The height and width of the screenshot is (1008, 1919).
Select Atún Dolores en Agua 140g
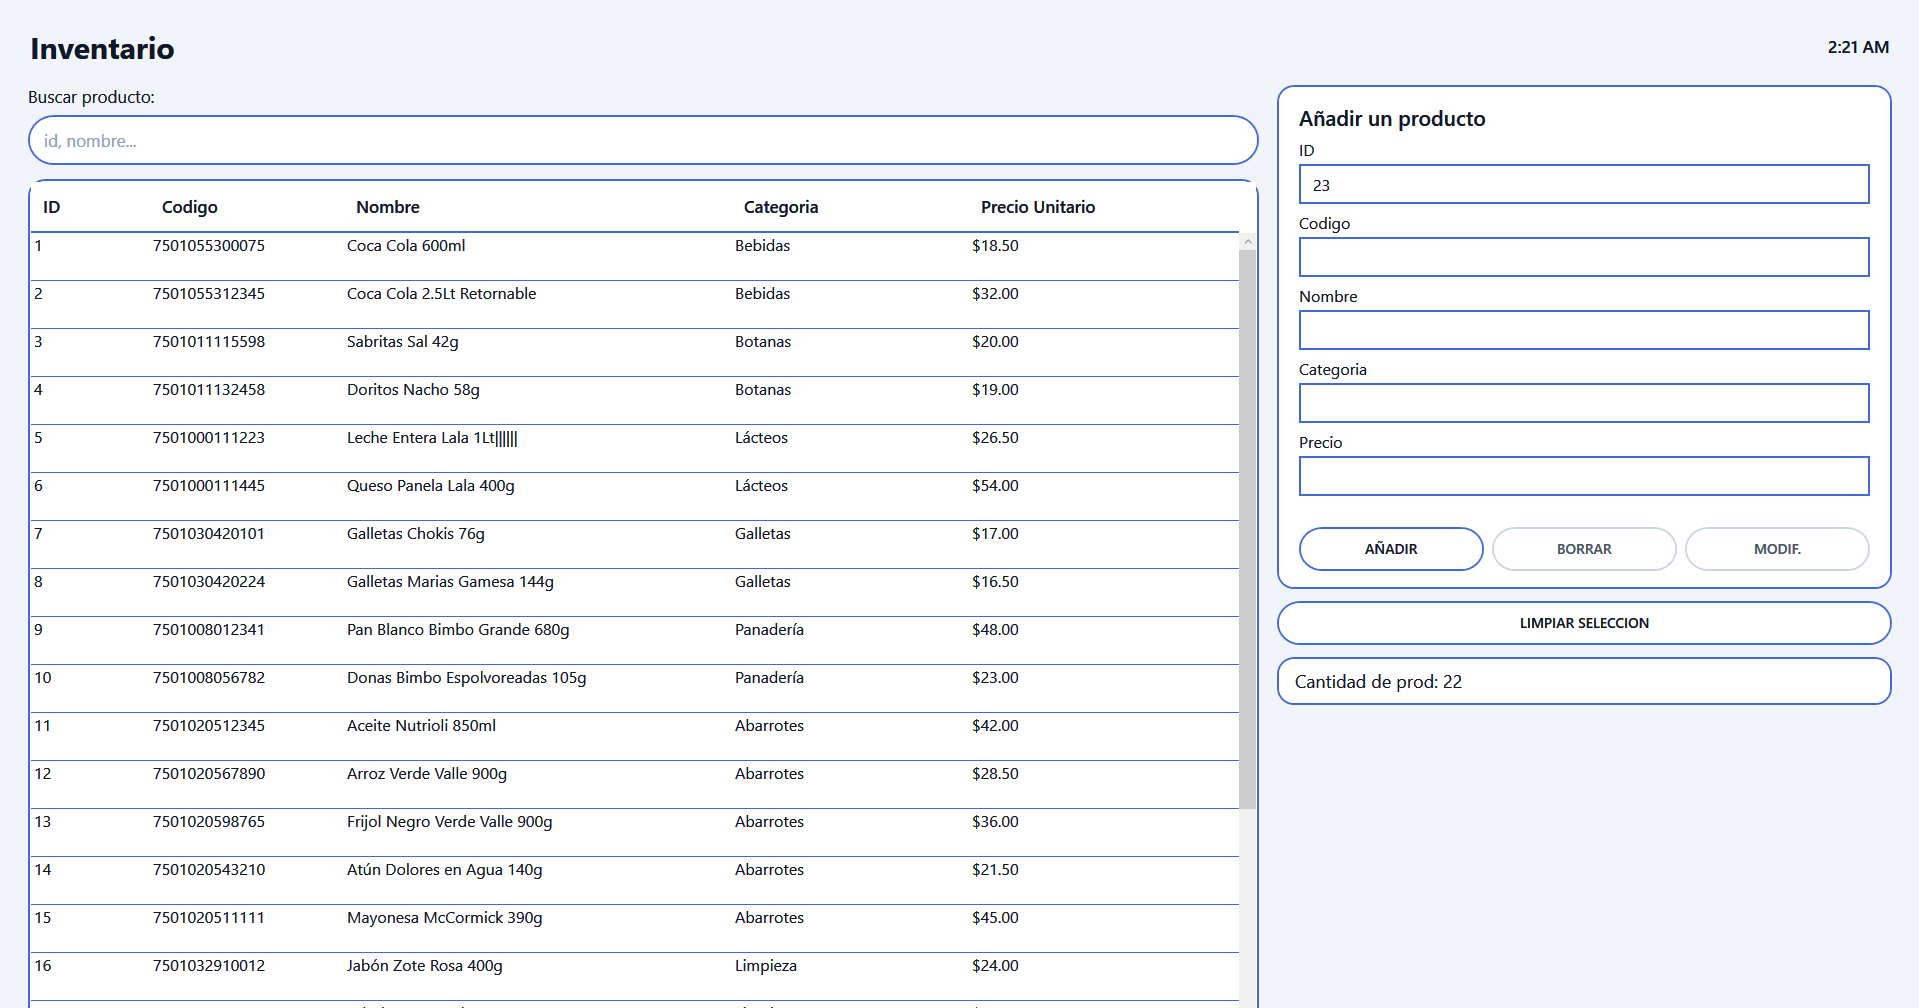click(635, 881)
